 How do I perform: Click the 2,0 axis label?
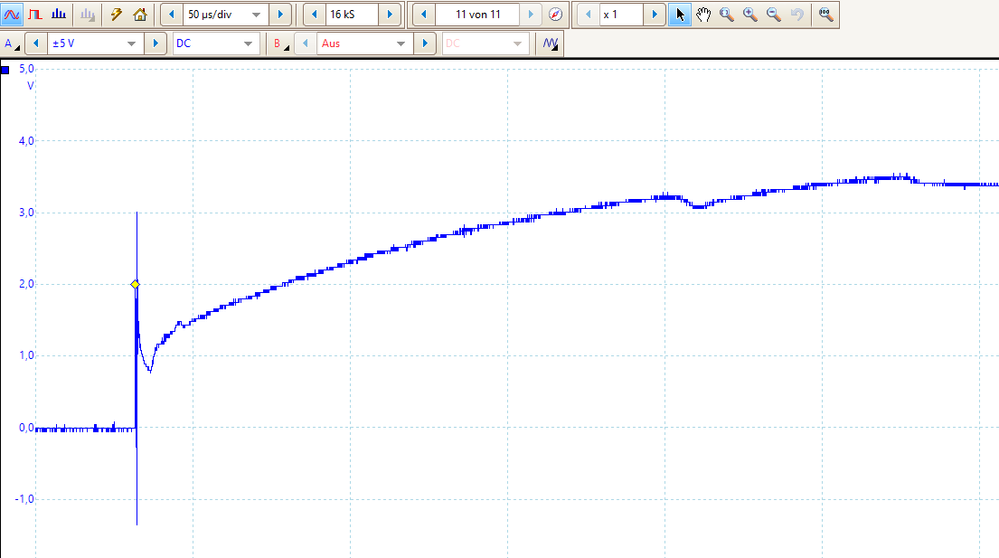26,284
